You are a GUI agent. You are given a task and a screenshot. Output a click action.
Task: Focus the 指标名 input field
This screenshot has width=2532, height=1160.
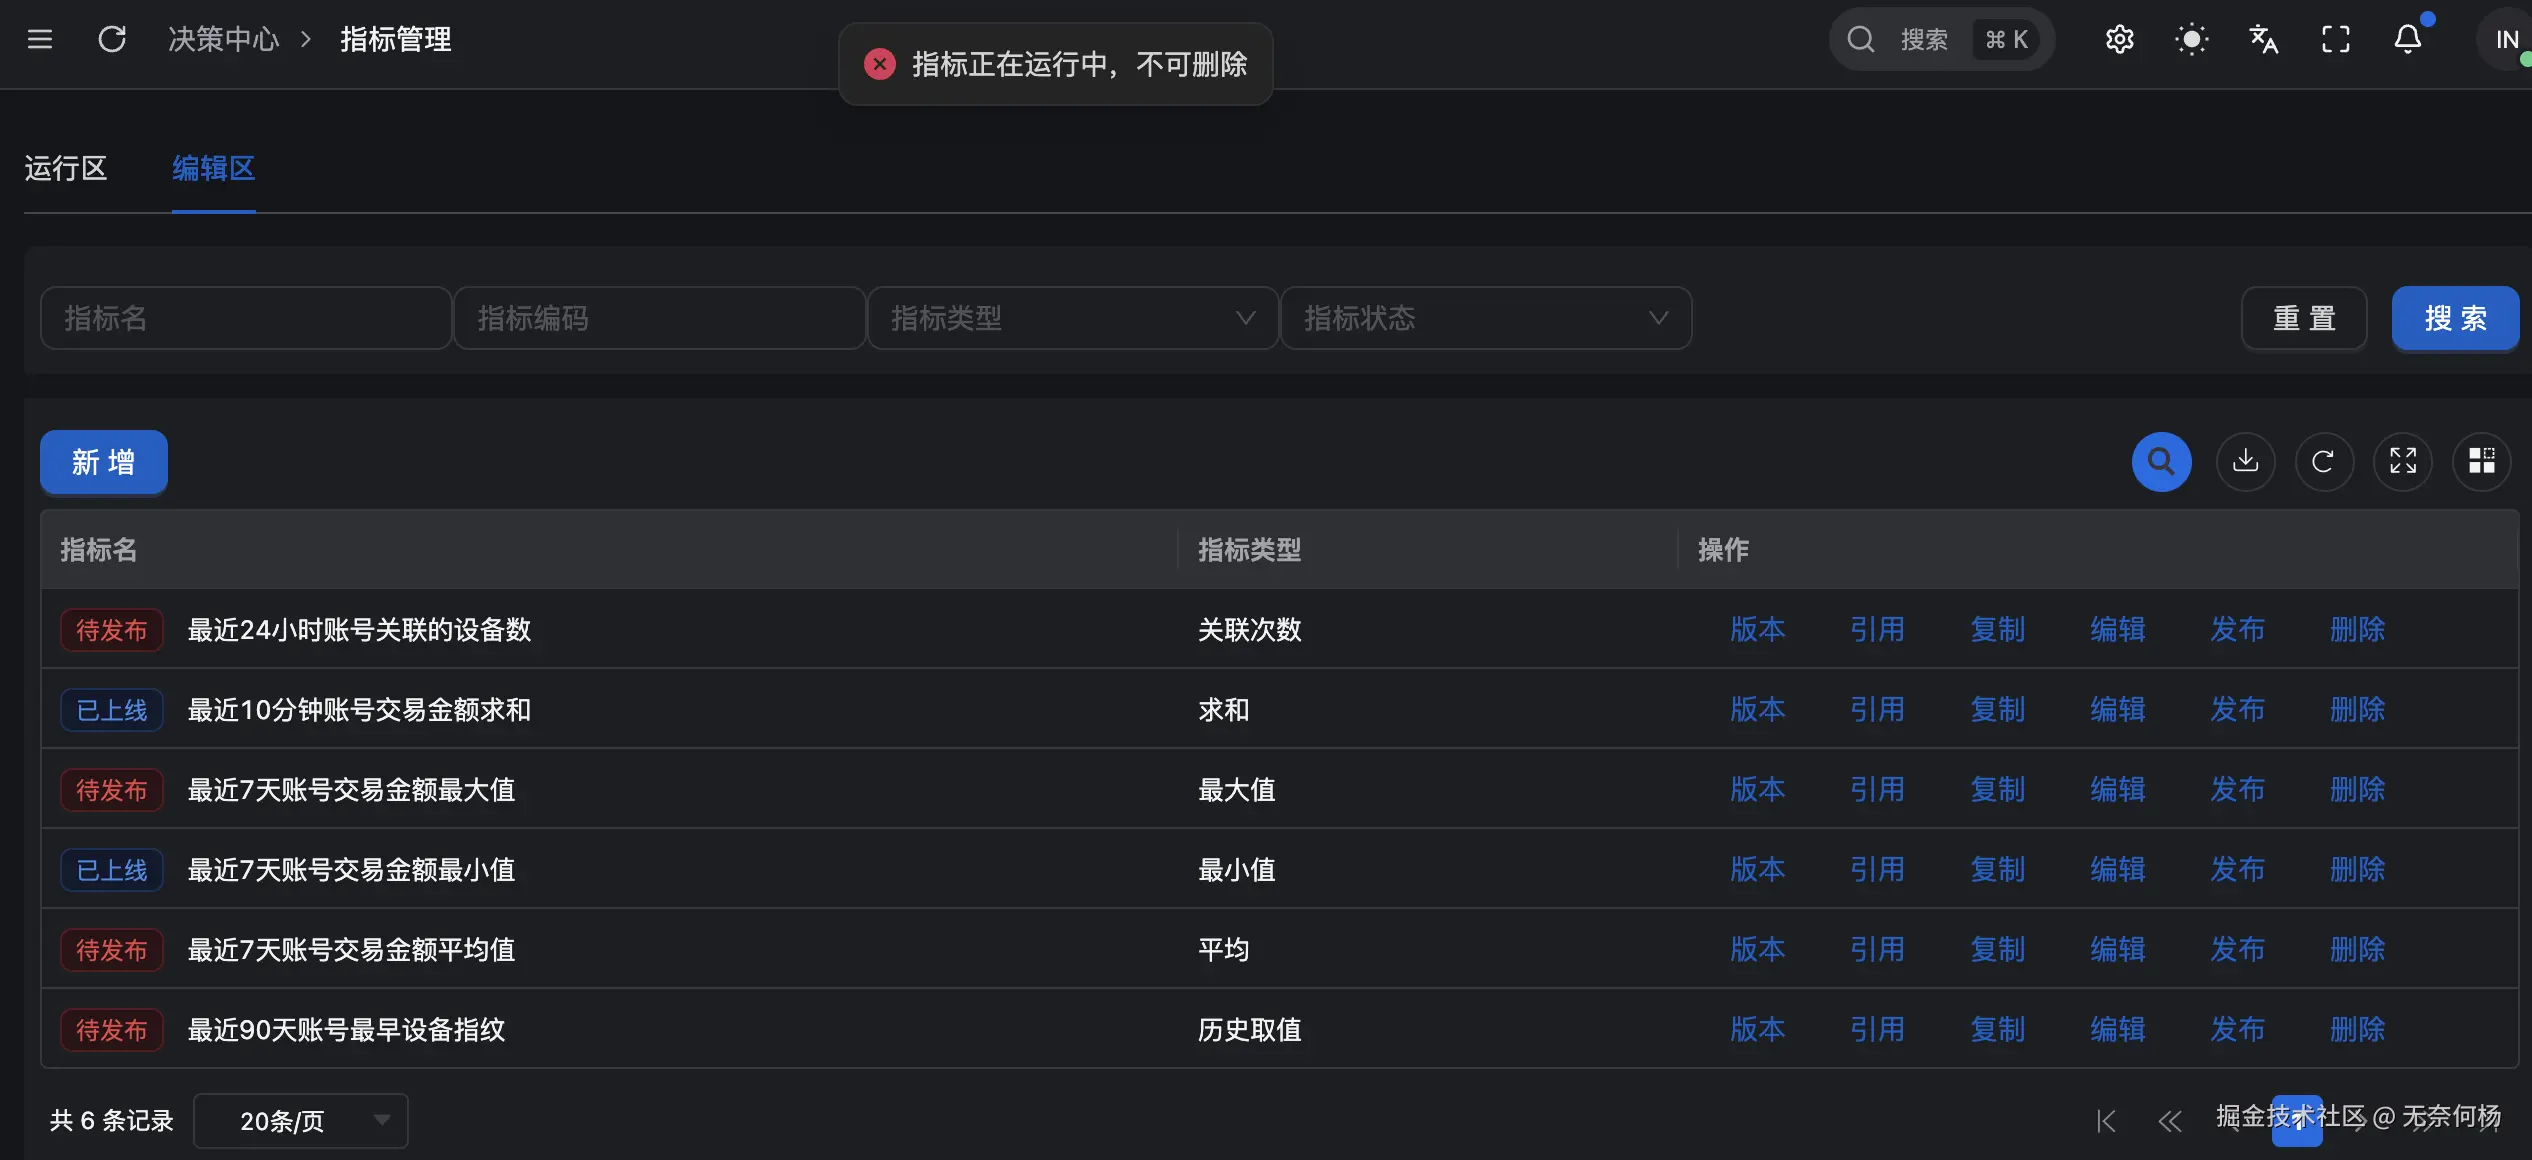click(x=245, y=318)
